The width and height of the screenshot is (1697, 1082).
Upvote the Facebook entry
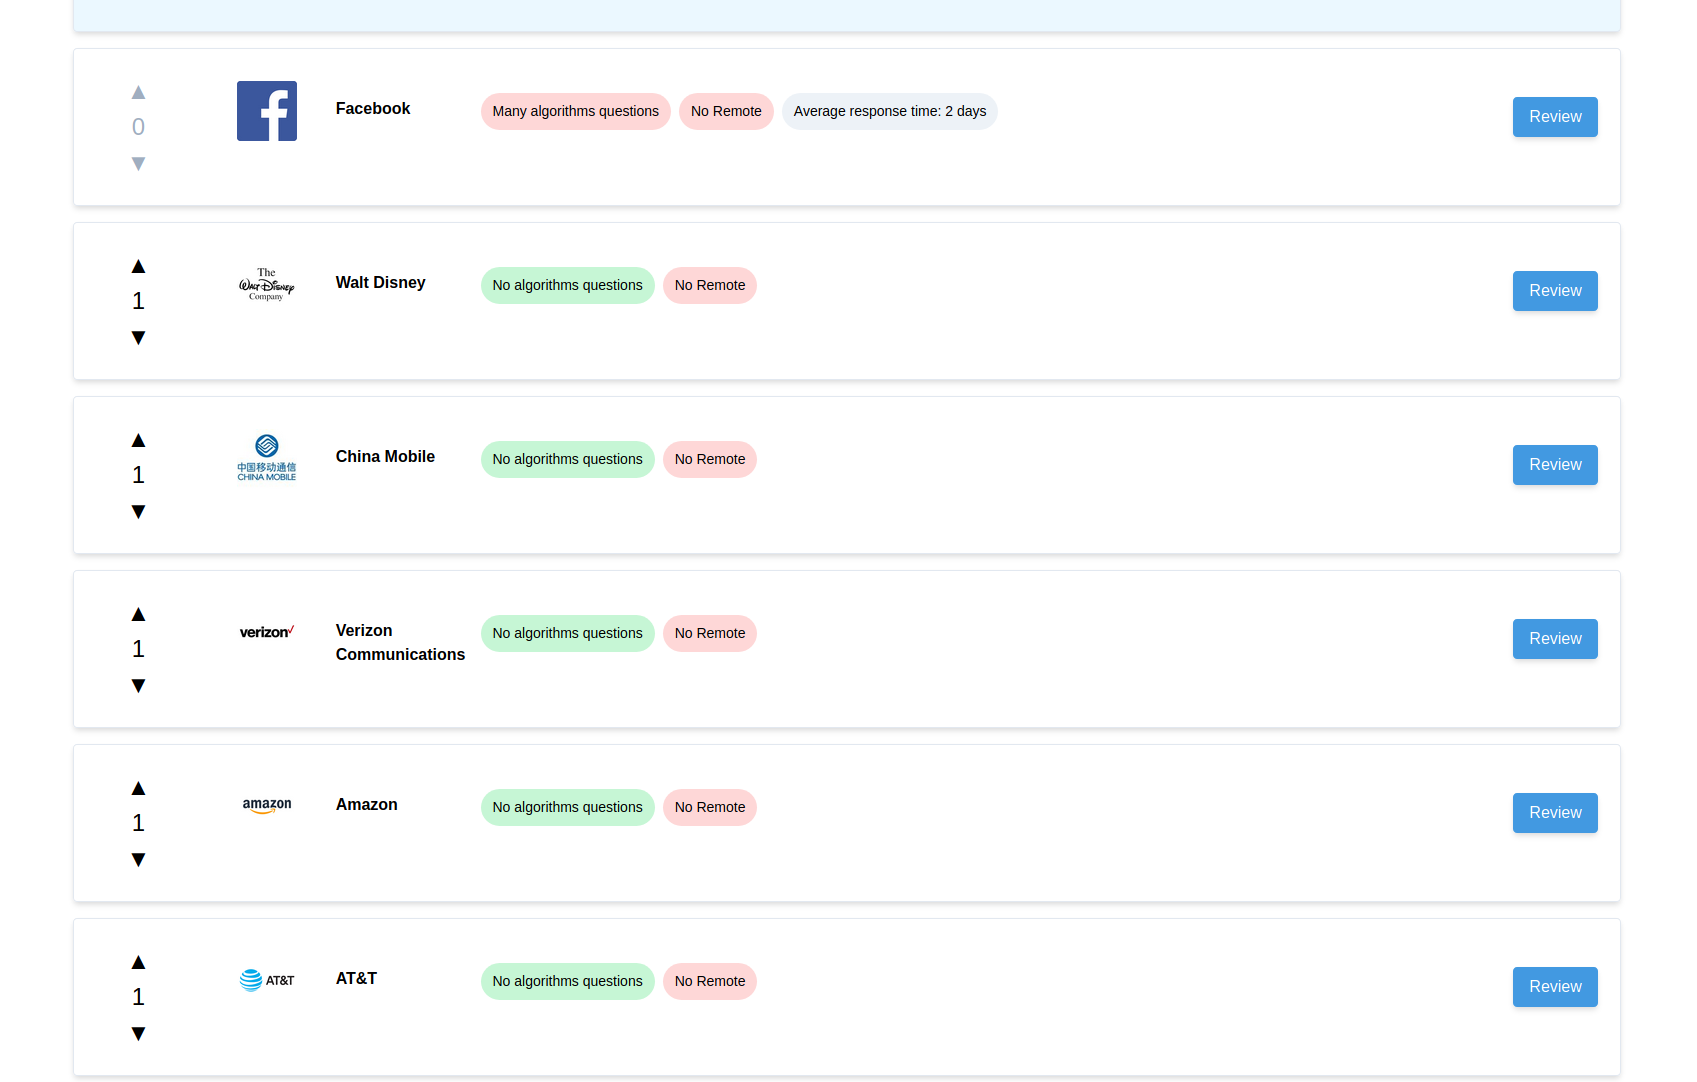point(138,91)
